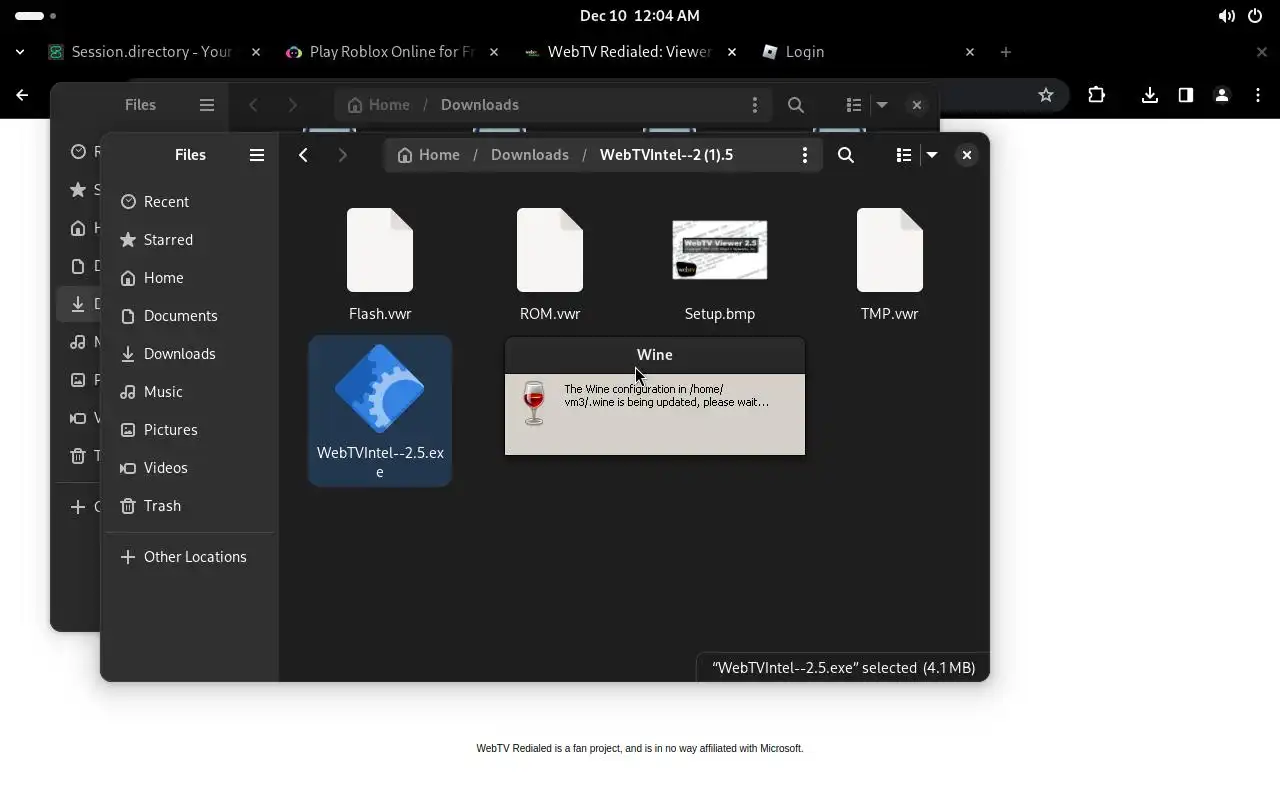Select the ROM.vwr file icon
1280x800 pixels.
(x=550, y=250)
